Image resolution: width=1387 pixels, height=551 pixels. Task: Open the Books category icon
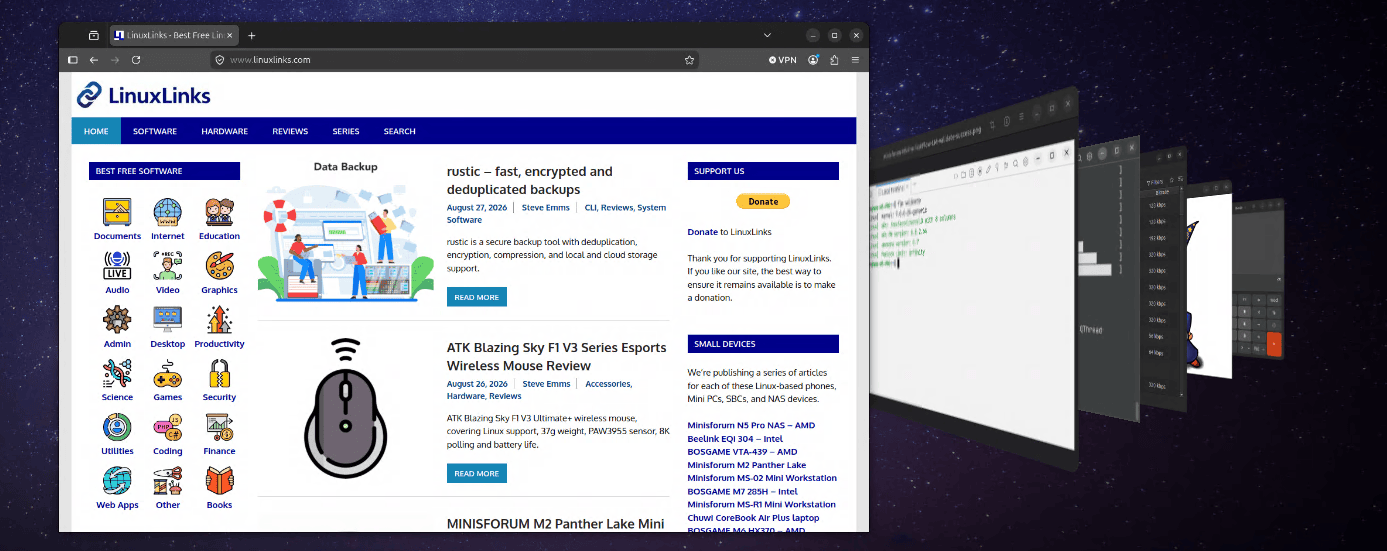click(x=219, y=482)
